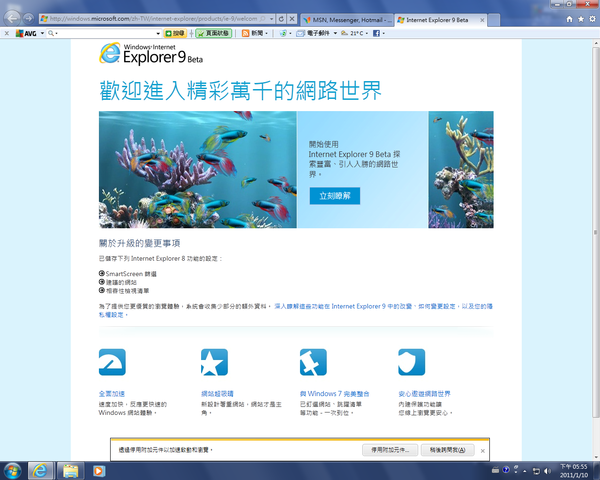600x480 pixels.
Task: Open the e-mail envelope toolbar icon
Action: (301, 33)
